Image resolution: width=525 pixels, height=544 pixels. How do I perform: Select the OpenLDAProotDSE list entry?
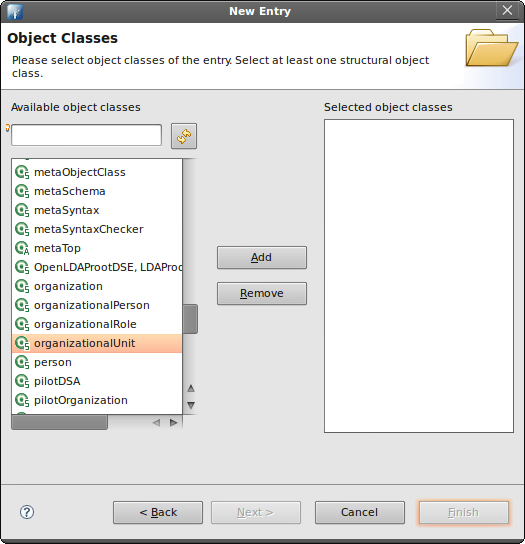pyautogui.click(x=97, y=267)
